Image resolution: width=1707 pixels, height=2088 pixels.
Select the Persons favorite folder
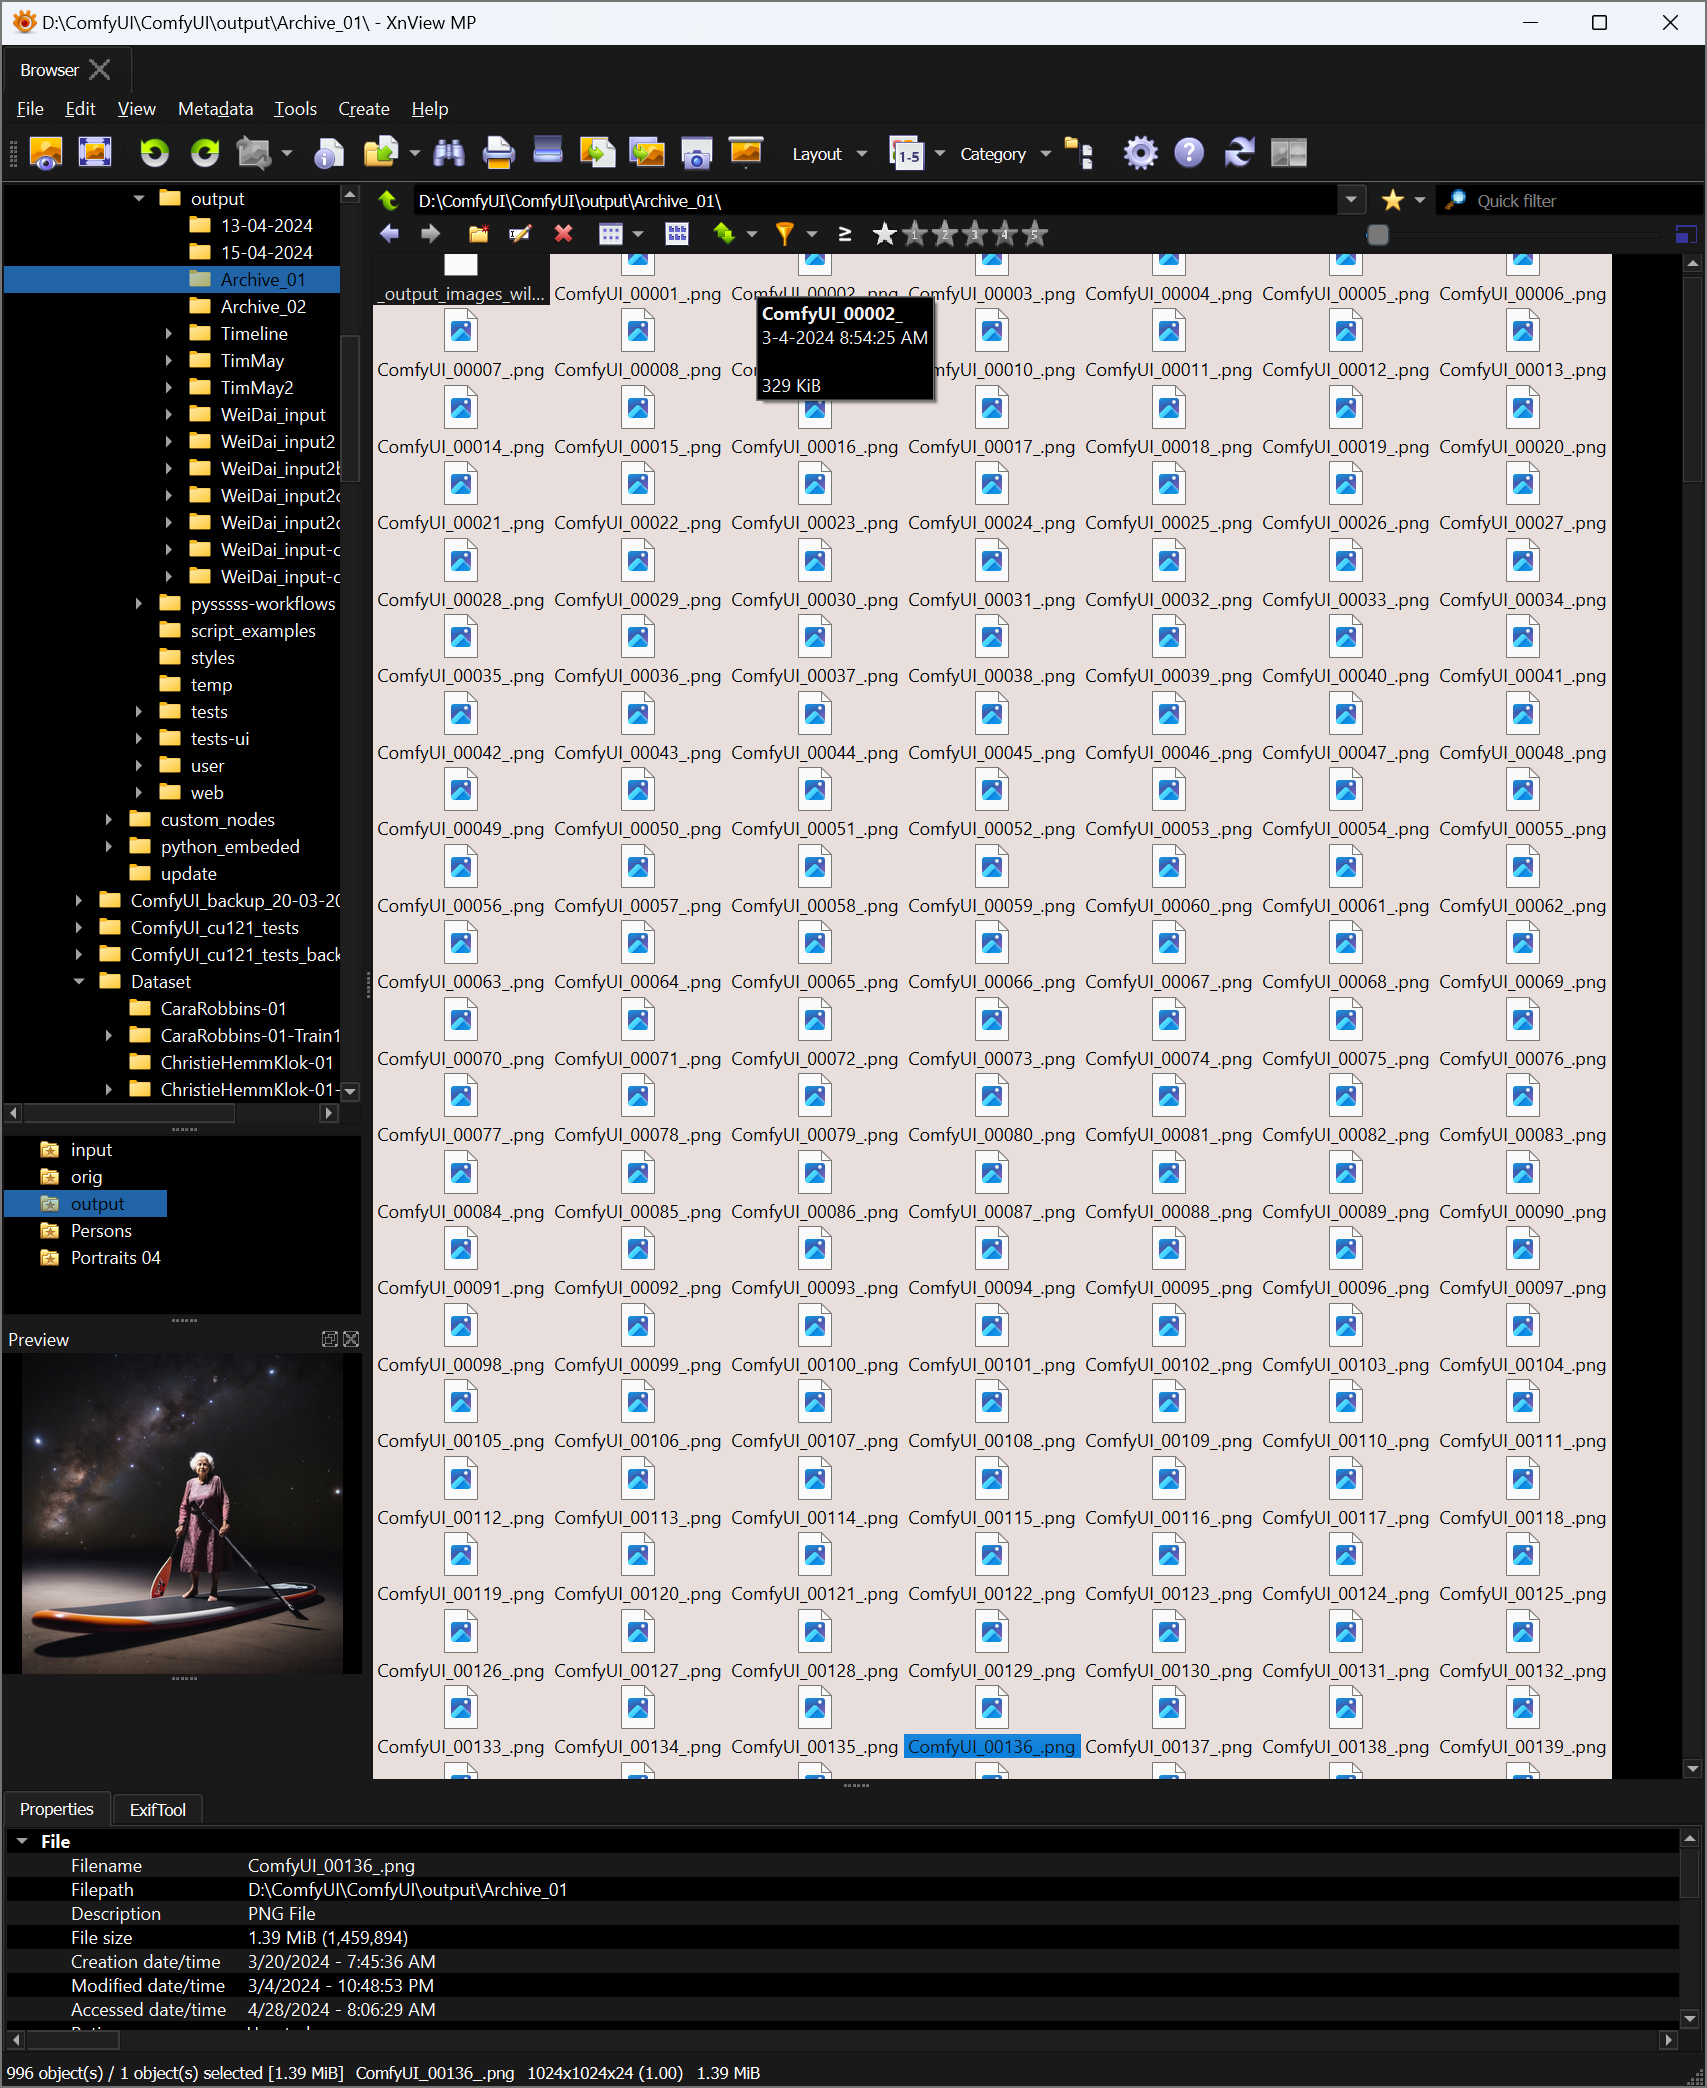(x=101, y=1231)
